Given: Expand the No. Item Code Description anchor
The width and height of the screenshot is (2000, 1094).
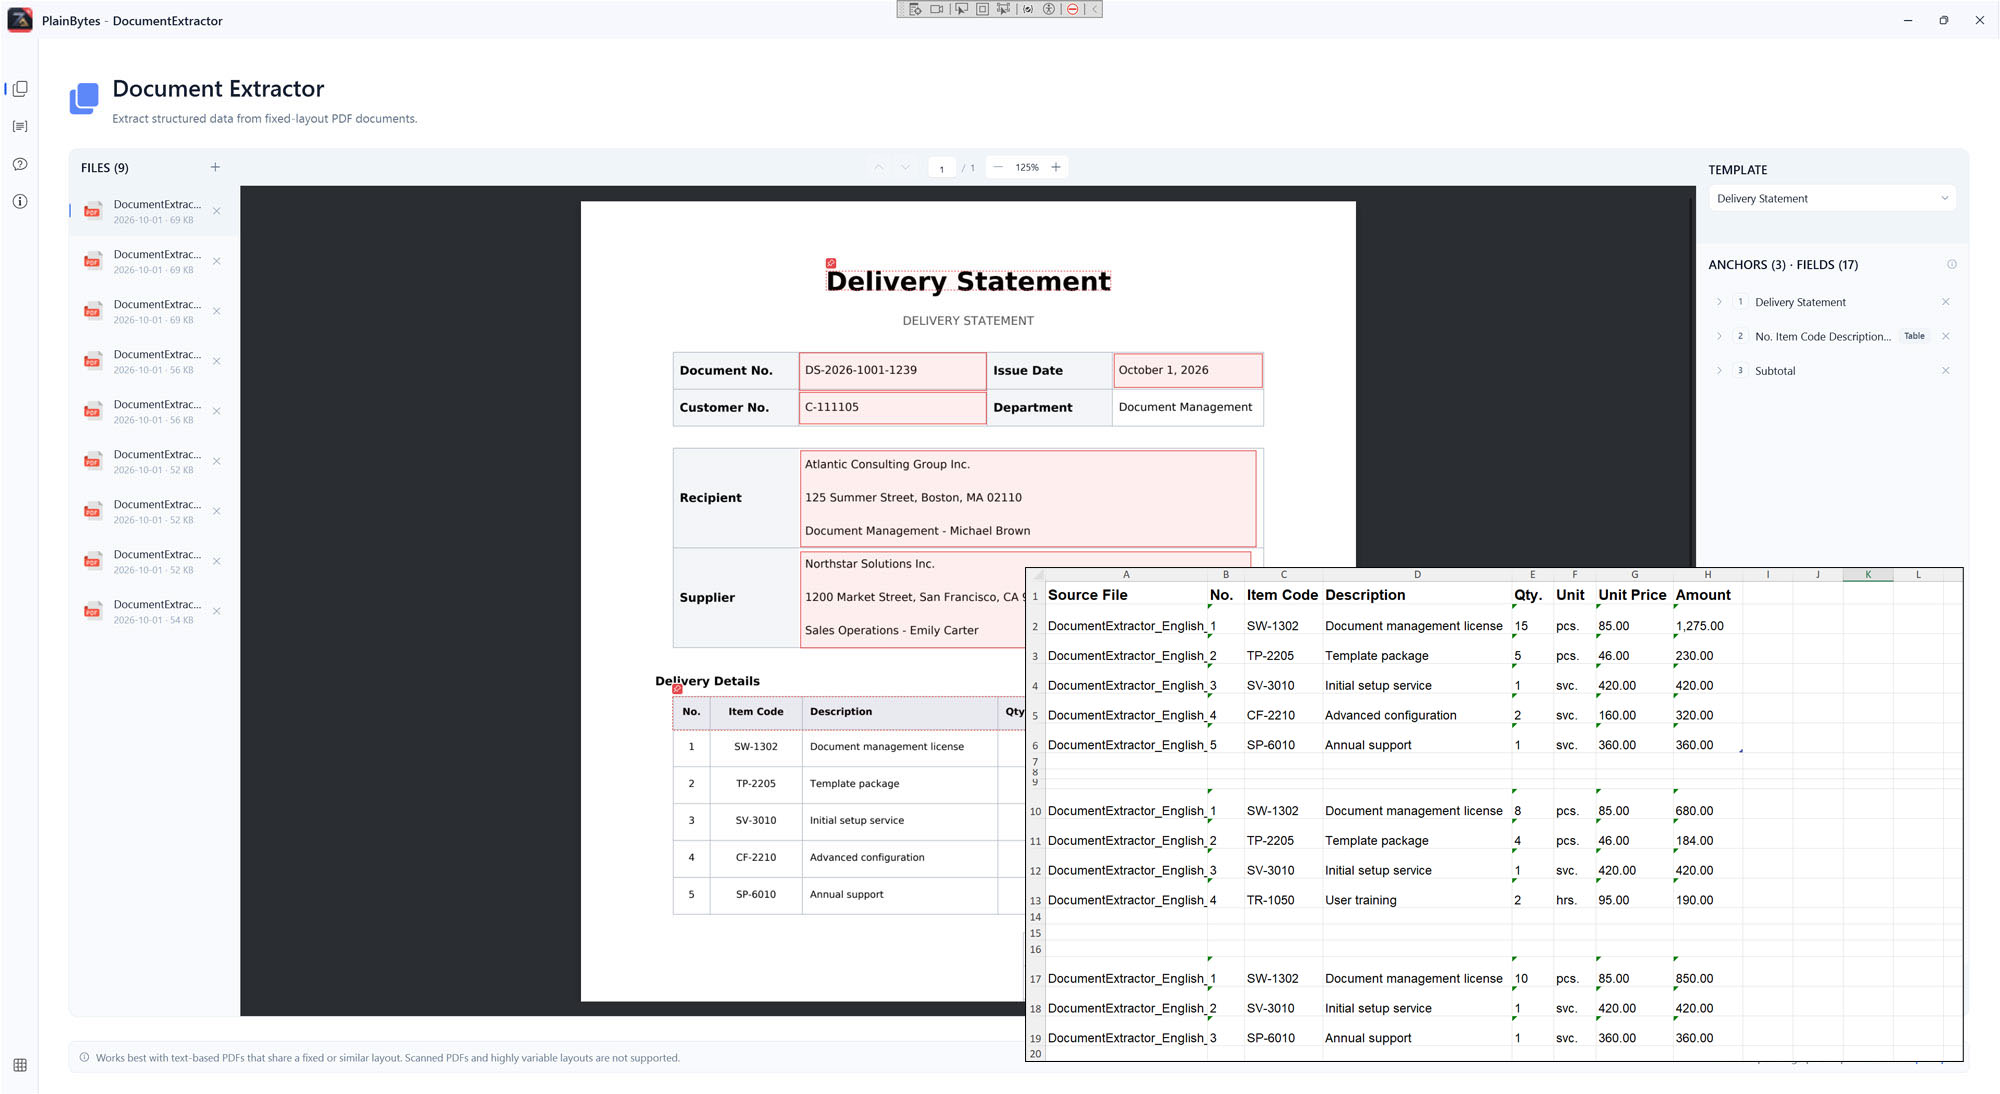Looking at the screenshot, I should (1719, 336).
